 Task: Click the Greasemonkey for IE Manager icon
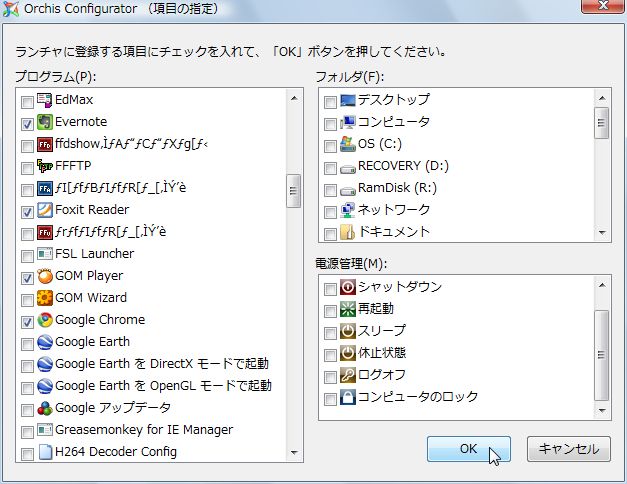click(44, 430)
